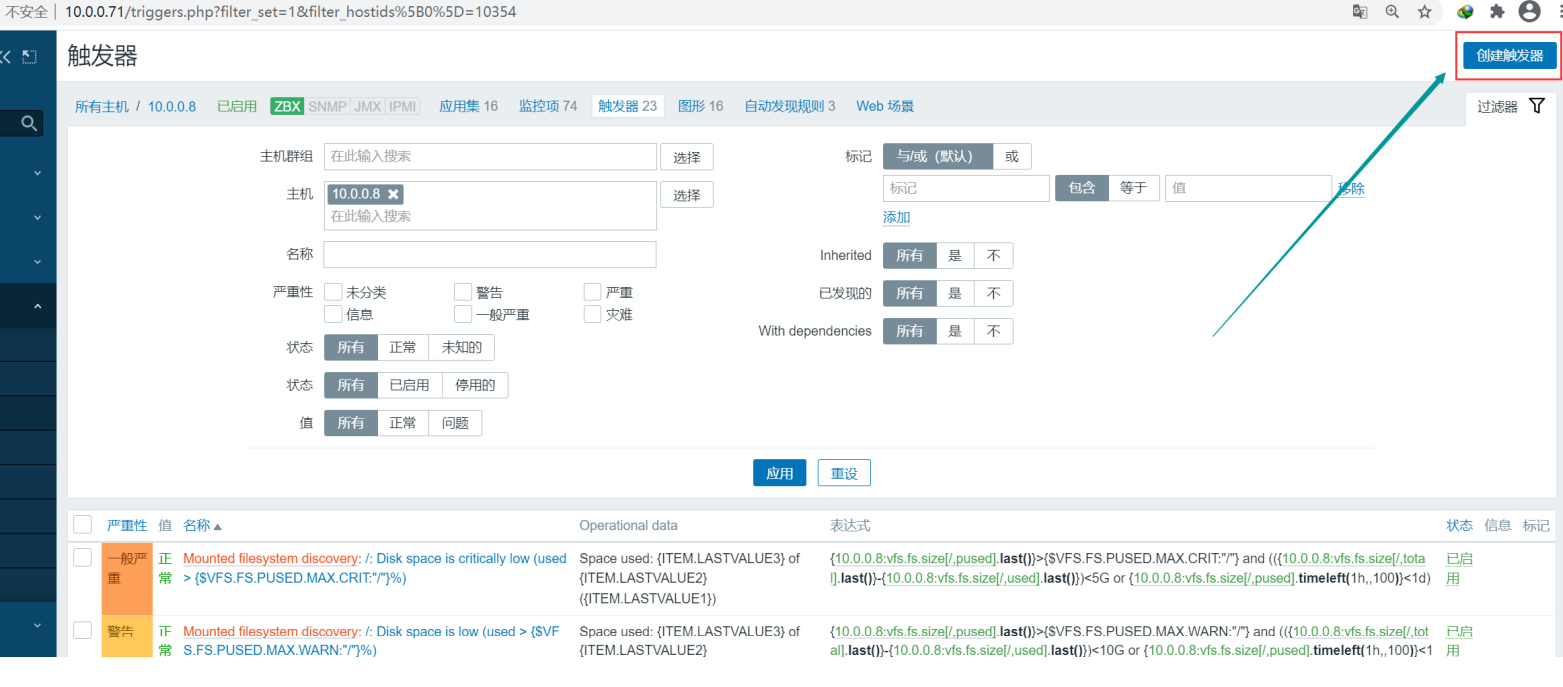
Task: Select the critically low disk space trigger row checkbox
Action: click(x=83, y=559)
